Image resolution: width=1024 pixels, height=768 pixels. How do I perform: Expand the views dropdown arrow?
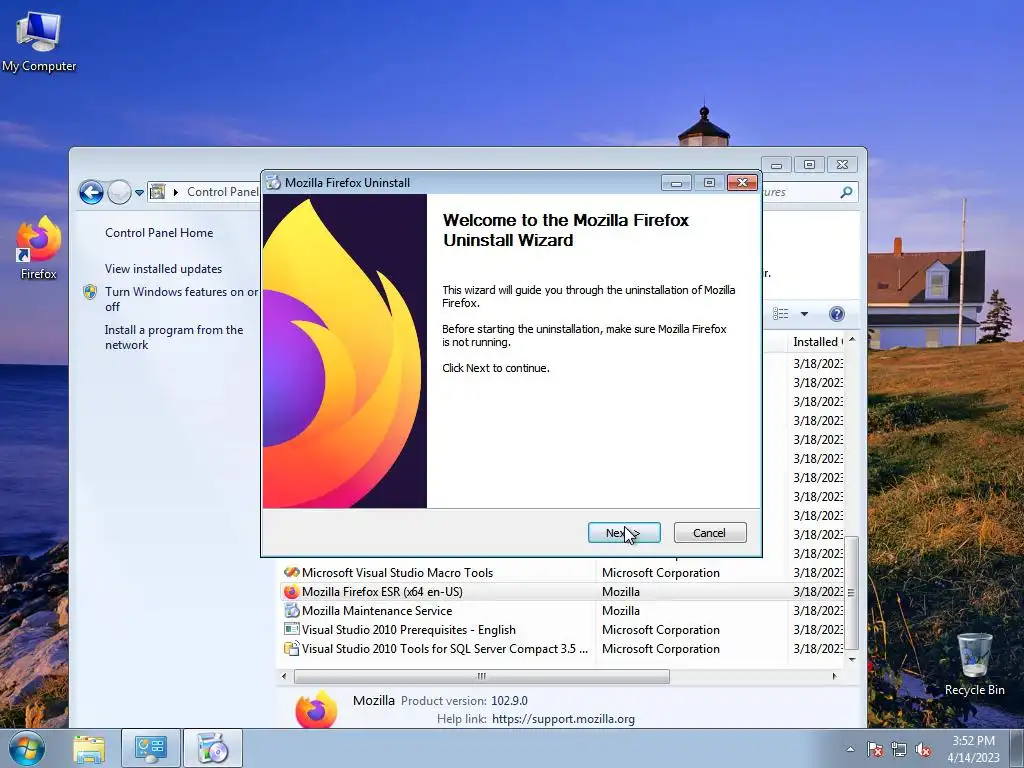tap(805, 314)
